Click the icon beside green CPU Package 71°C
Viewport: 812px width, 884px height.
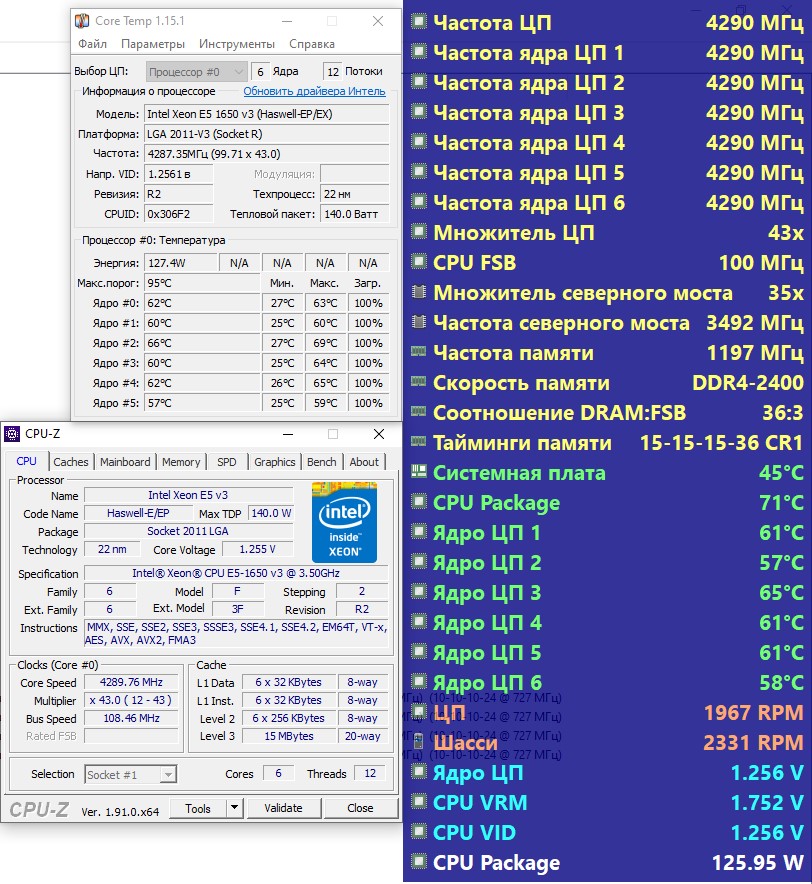418,501
